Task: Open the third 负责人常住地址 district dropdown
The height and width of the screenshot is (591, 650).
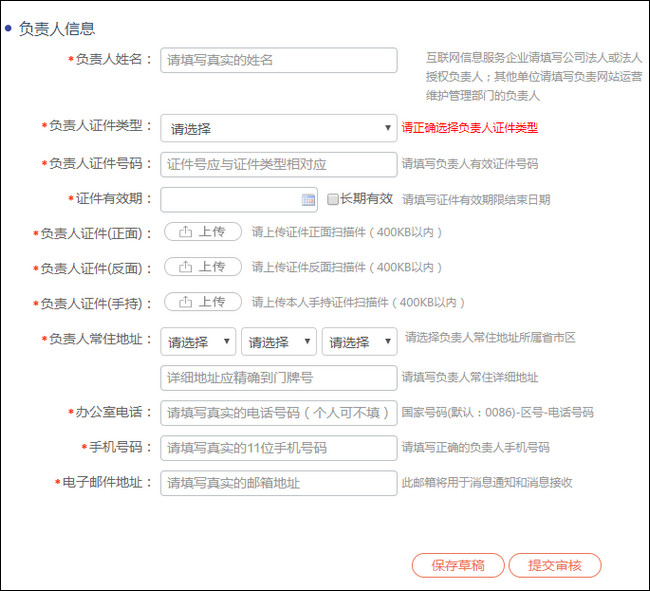Action: pos(359,342)
